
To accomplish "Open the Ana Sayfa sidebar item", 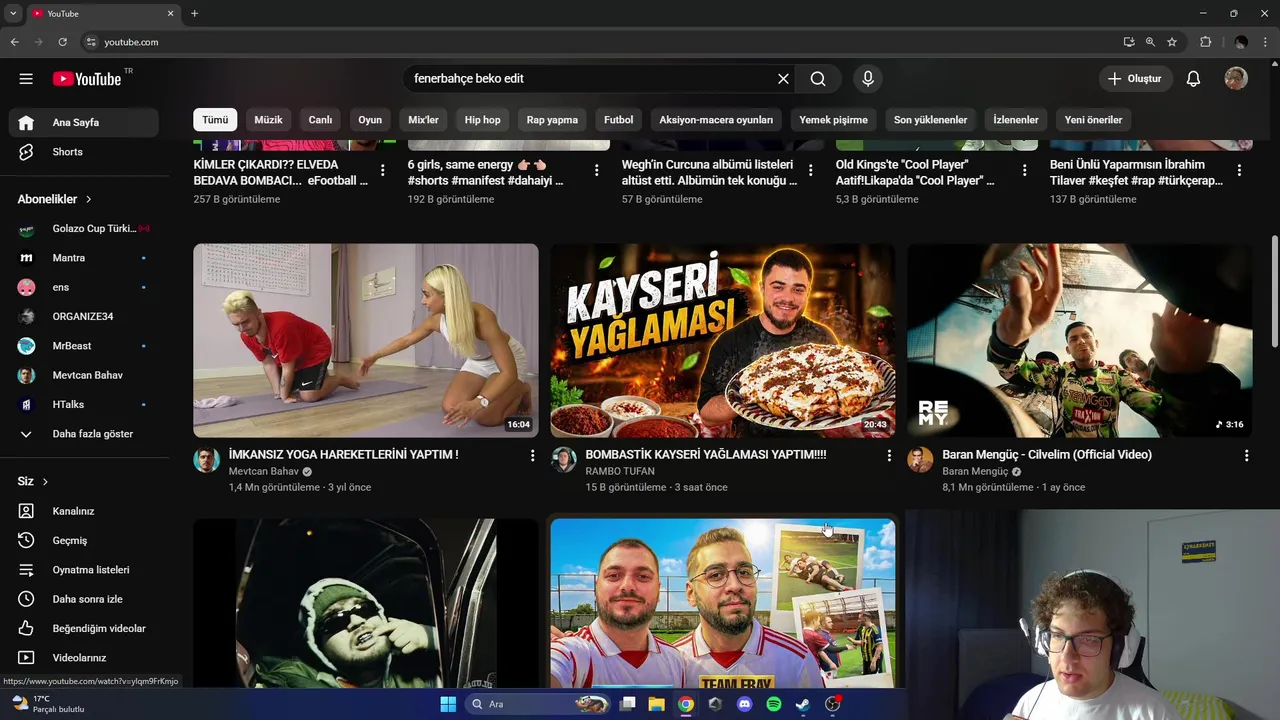I will coord(84,123).
